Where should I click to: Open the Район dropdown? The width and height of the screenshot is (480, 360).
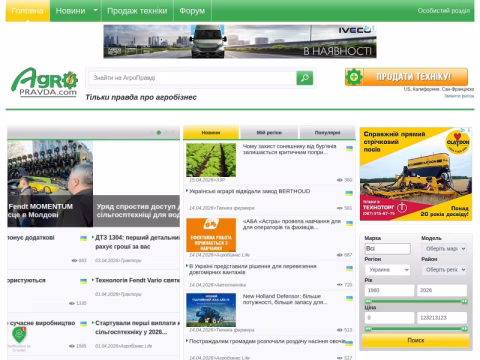tap(444, 270)
